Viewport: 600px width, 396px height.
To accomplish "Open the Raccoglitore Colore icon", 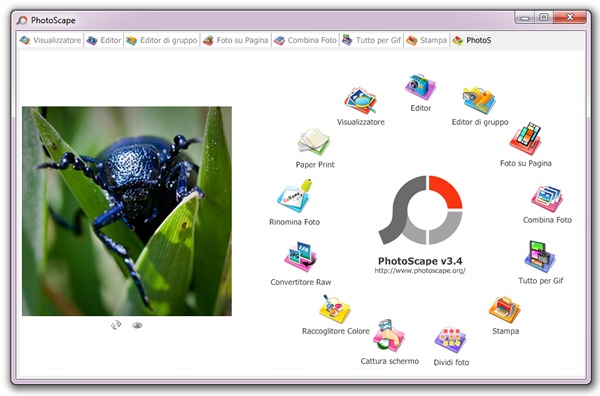I will coord(335,309).
